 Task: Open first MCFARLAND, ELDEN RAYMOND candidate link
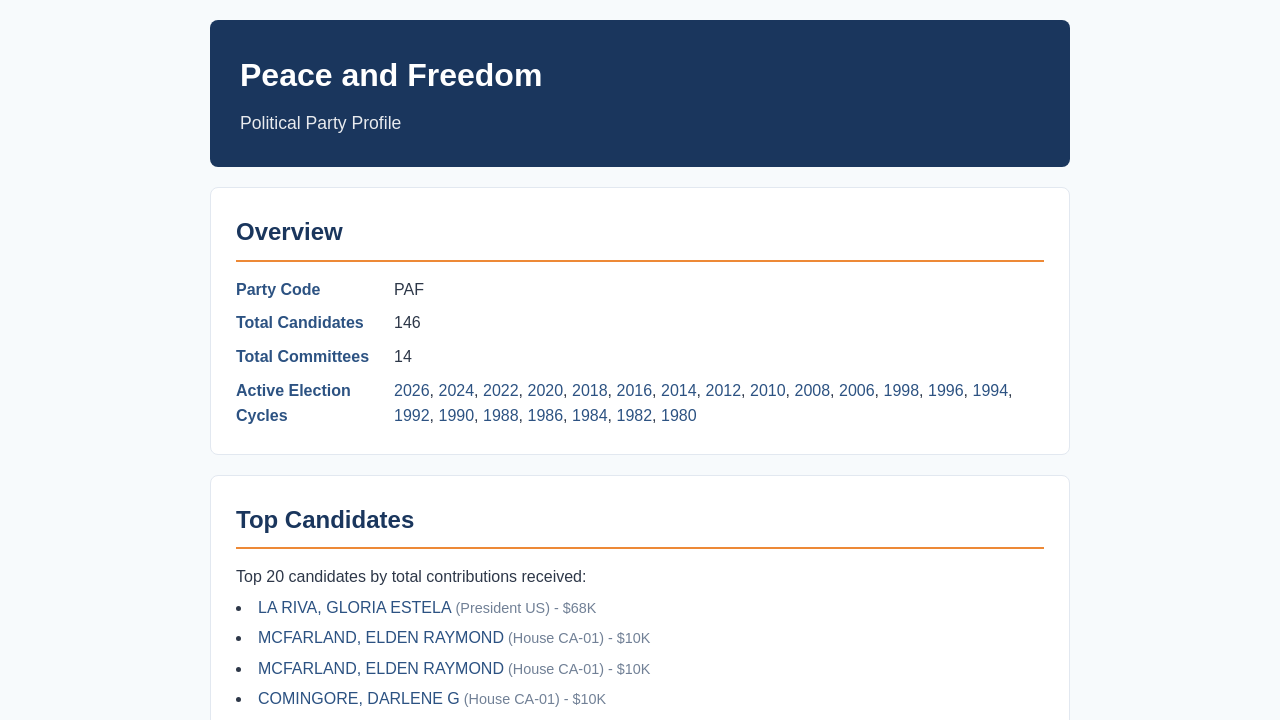pos(381,638)
